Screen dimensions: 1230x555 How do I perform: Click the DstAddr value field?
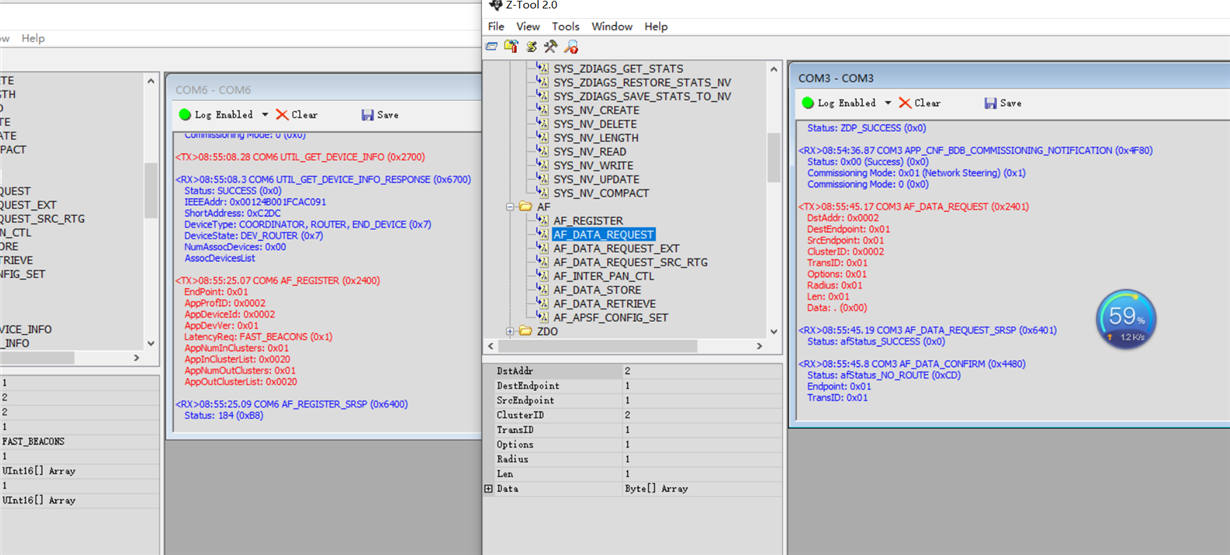point(701,371)
